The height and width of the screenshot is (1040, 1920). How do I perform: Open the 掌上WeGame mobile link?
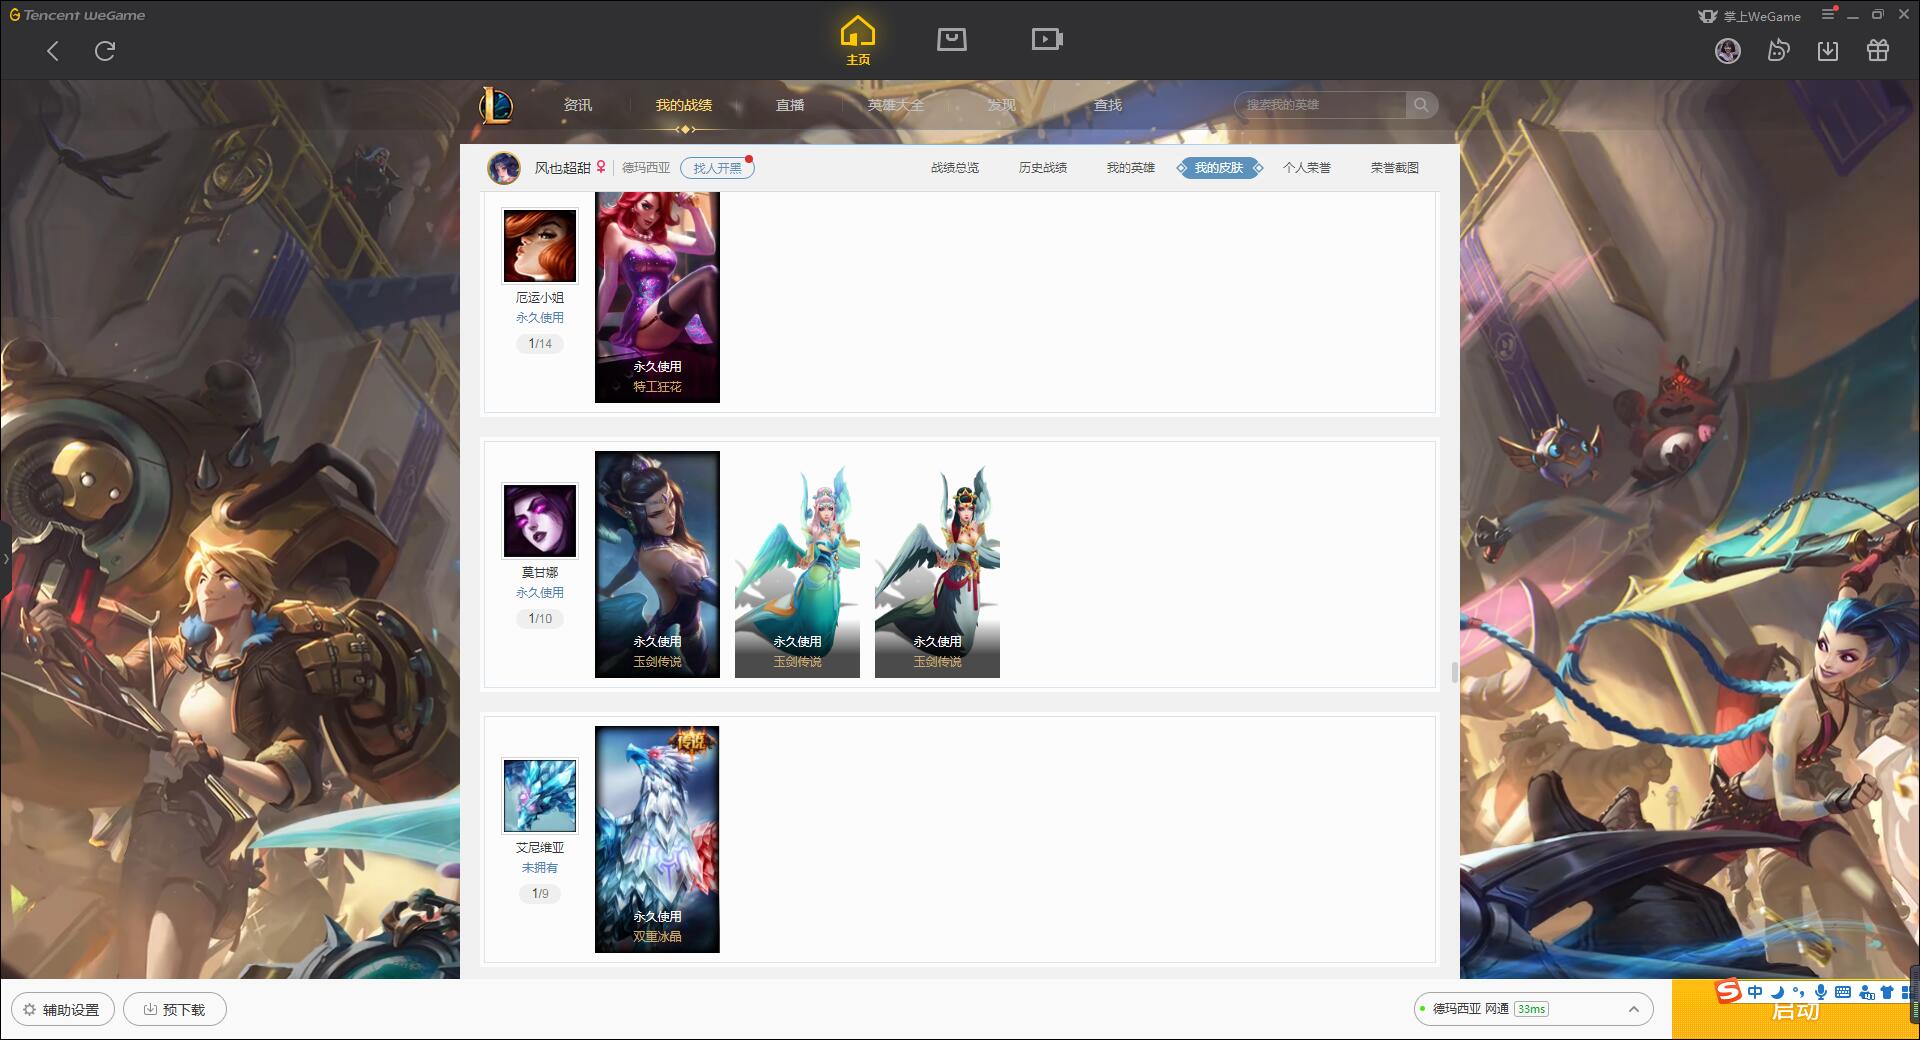tap(1749, 16)
